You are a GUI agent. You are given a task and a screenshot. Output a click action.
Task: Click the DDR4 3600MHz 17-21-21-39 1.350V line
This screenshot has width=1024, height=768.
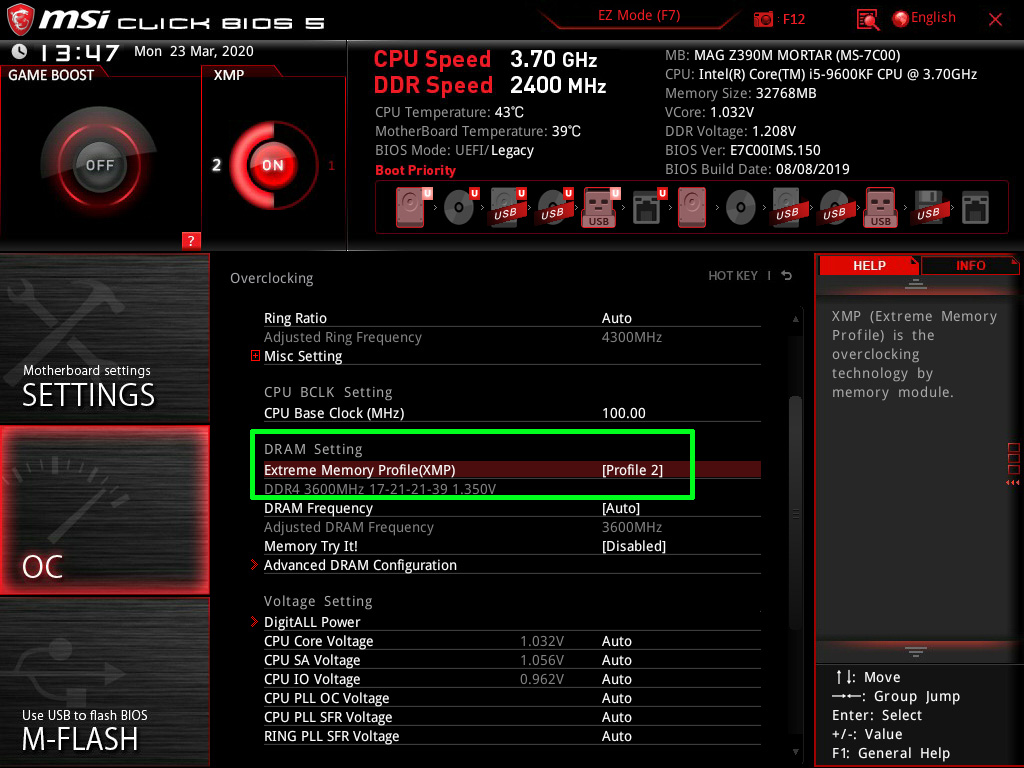379,489
